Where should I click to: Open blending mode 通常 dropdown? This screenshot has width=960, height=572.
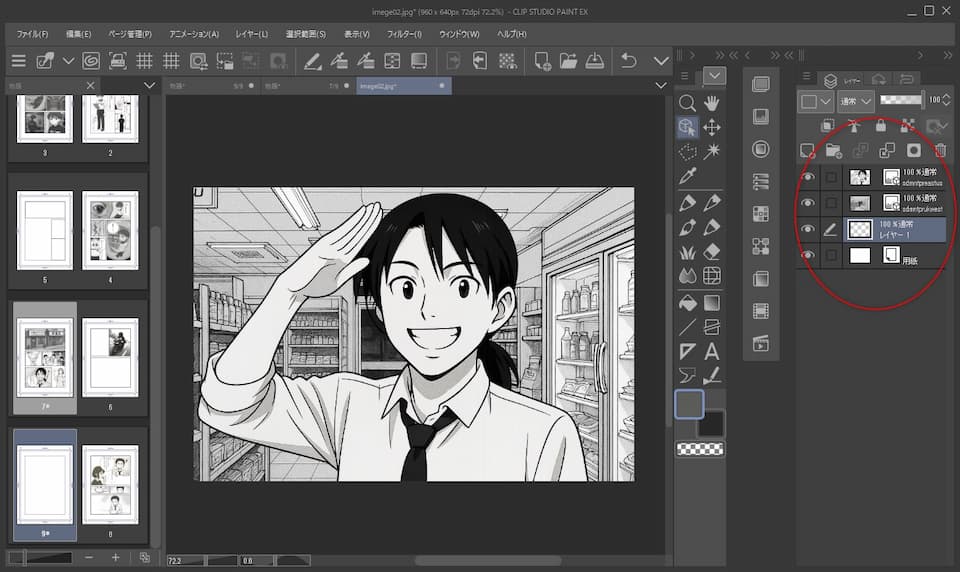[x=855, y=101]
